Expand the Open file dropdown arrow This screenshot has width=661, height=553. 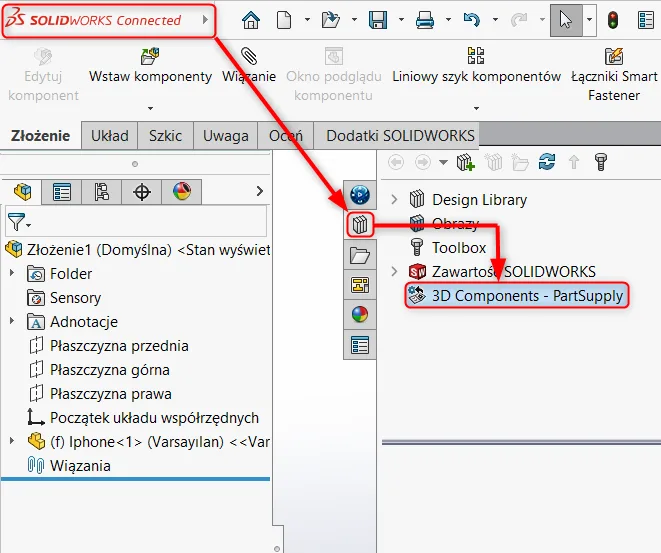coord(355,19)
